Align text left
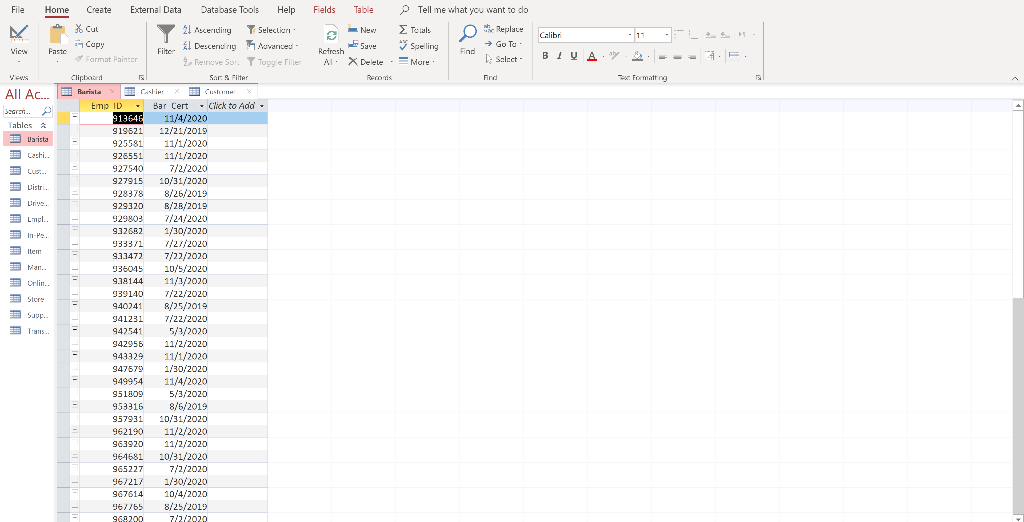Screen dimensions: 1024x522 point(662,57)
